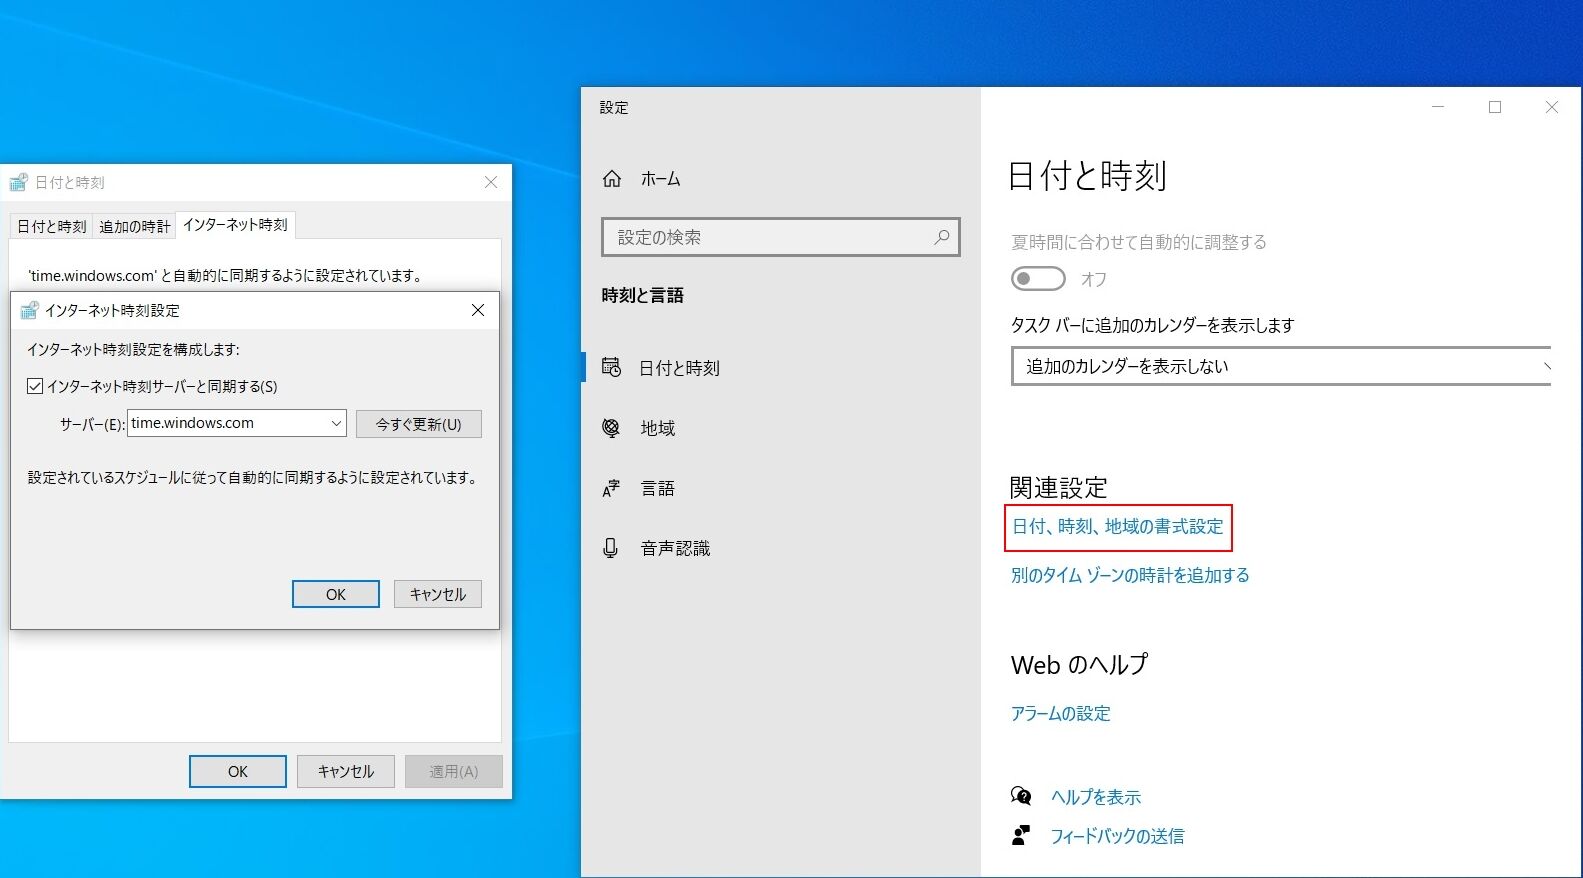This screenshot has width=1583, height=878.
Task: Click the language icon beside 言語
Action: tap(611, 488)
